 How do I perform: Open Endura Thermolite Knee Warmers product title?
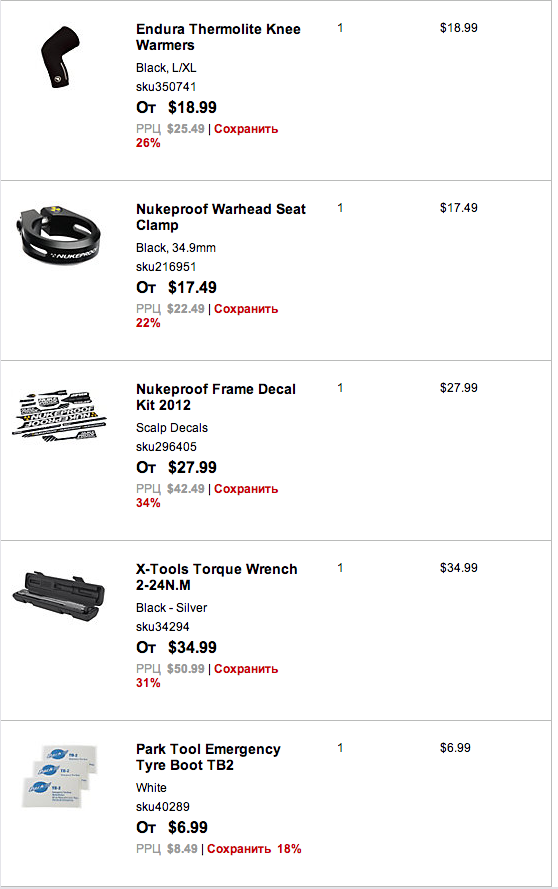pos(218,37)
